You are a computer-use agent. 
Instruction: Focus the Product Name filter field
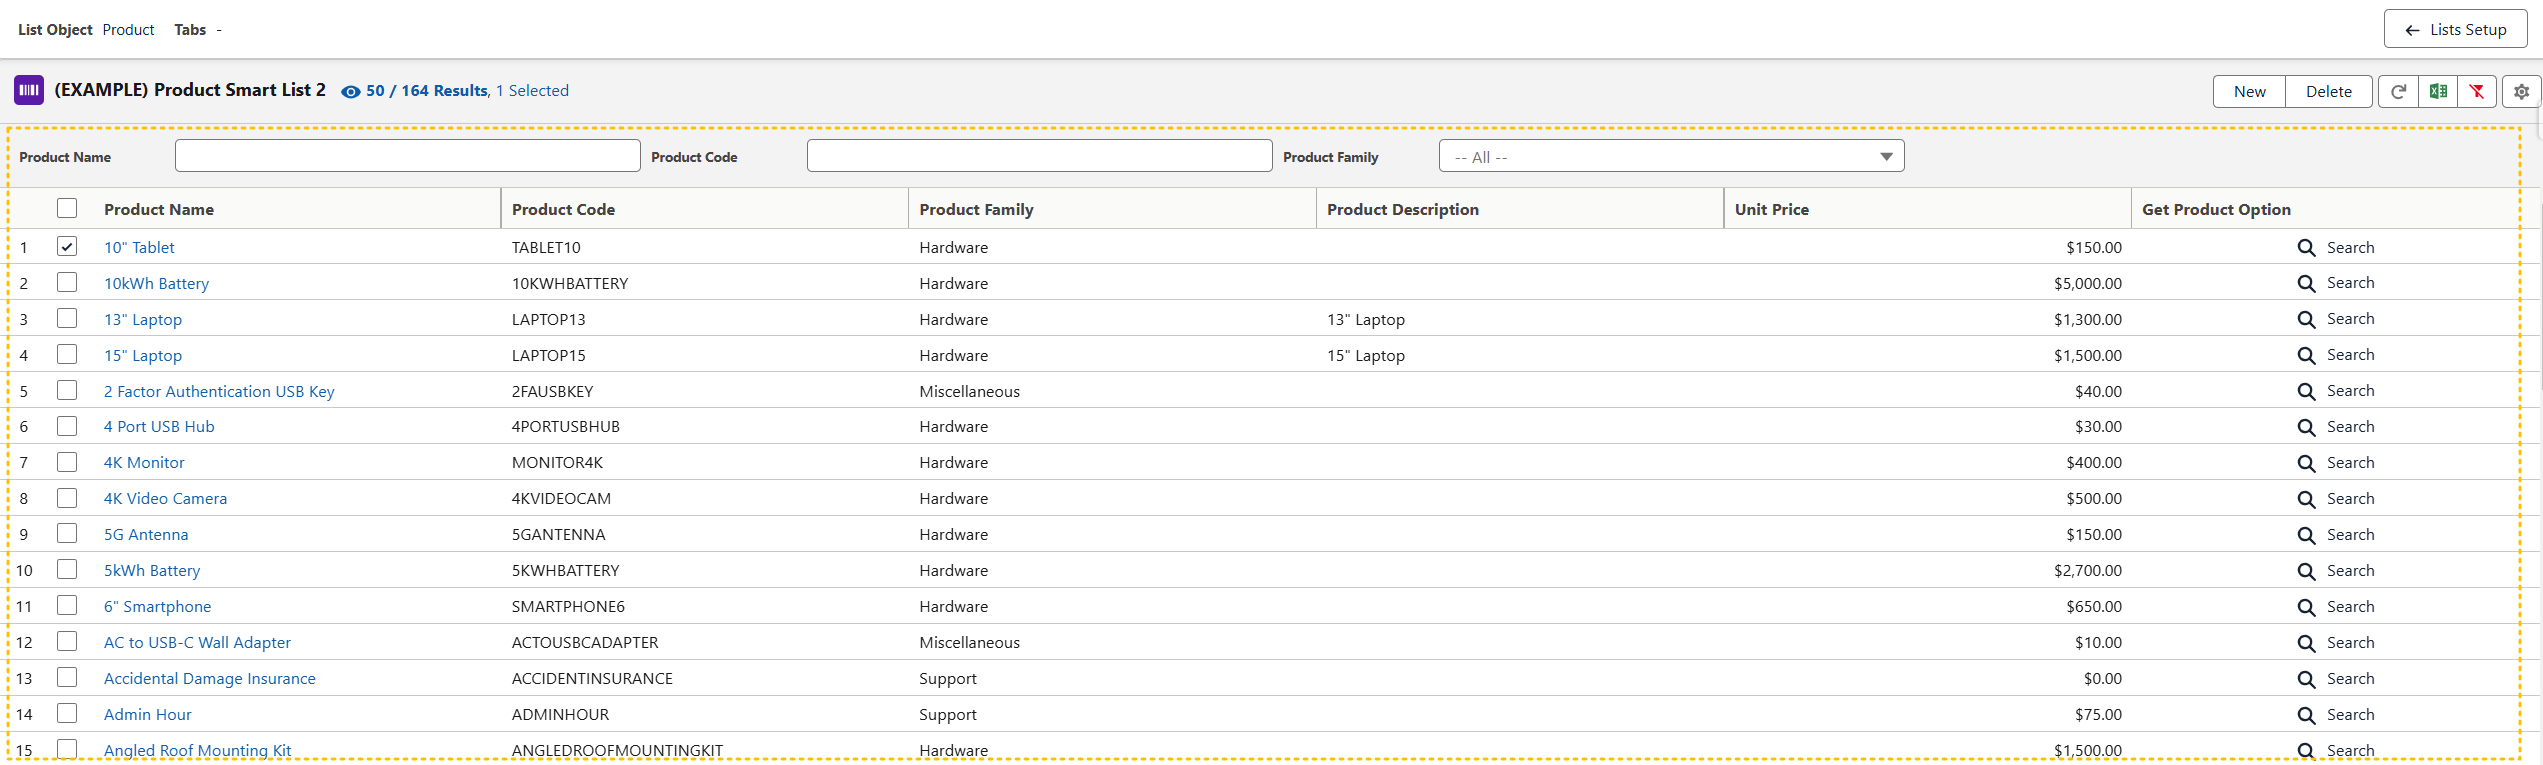coord(407,156)
